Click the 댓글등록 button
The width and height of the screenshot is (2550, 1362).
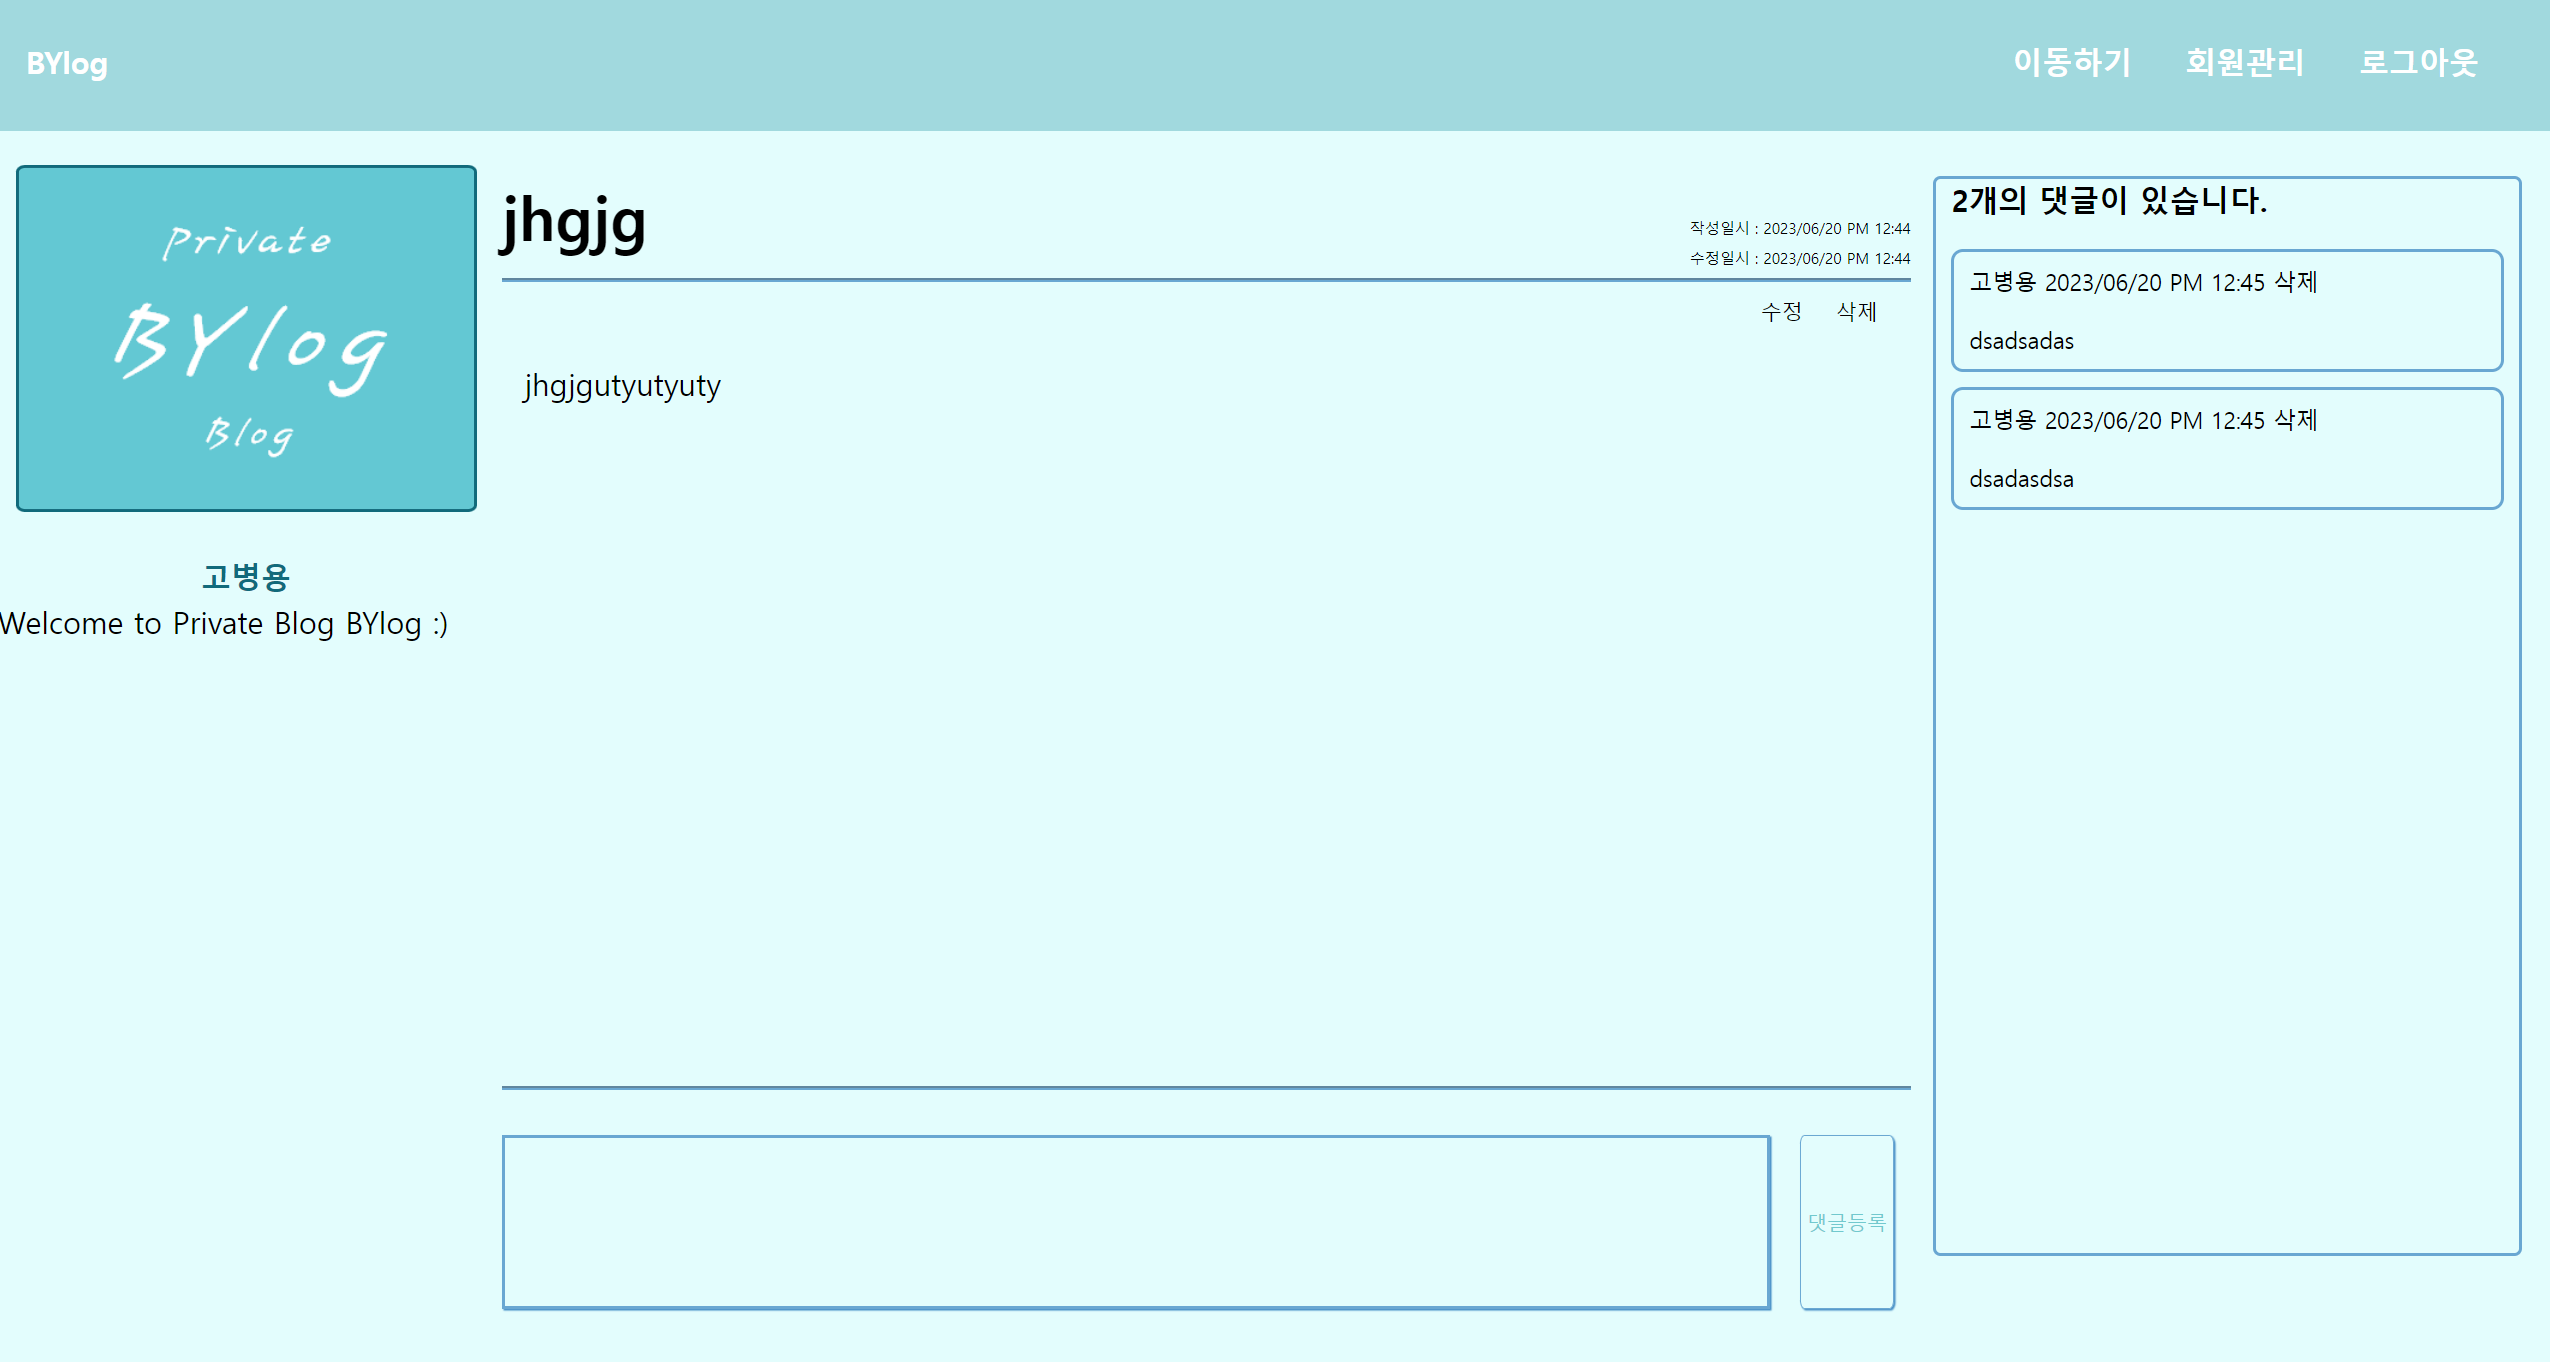pyautogui.click(x=1847, y=1222)
